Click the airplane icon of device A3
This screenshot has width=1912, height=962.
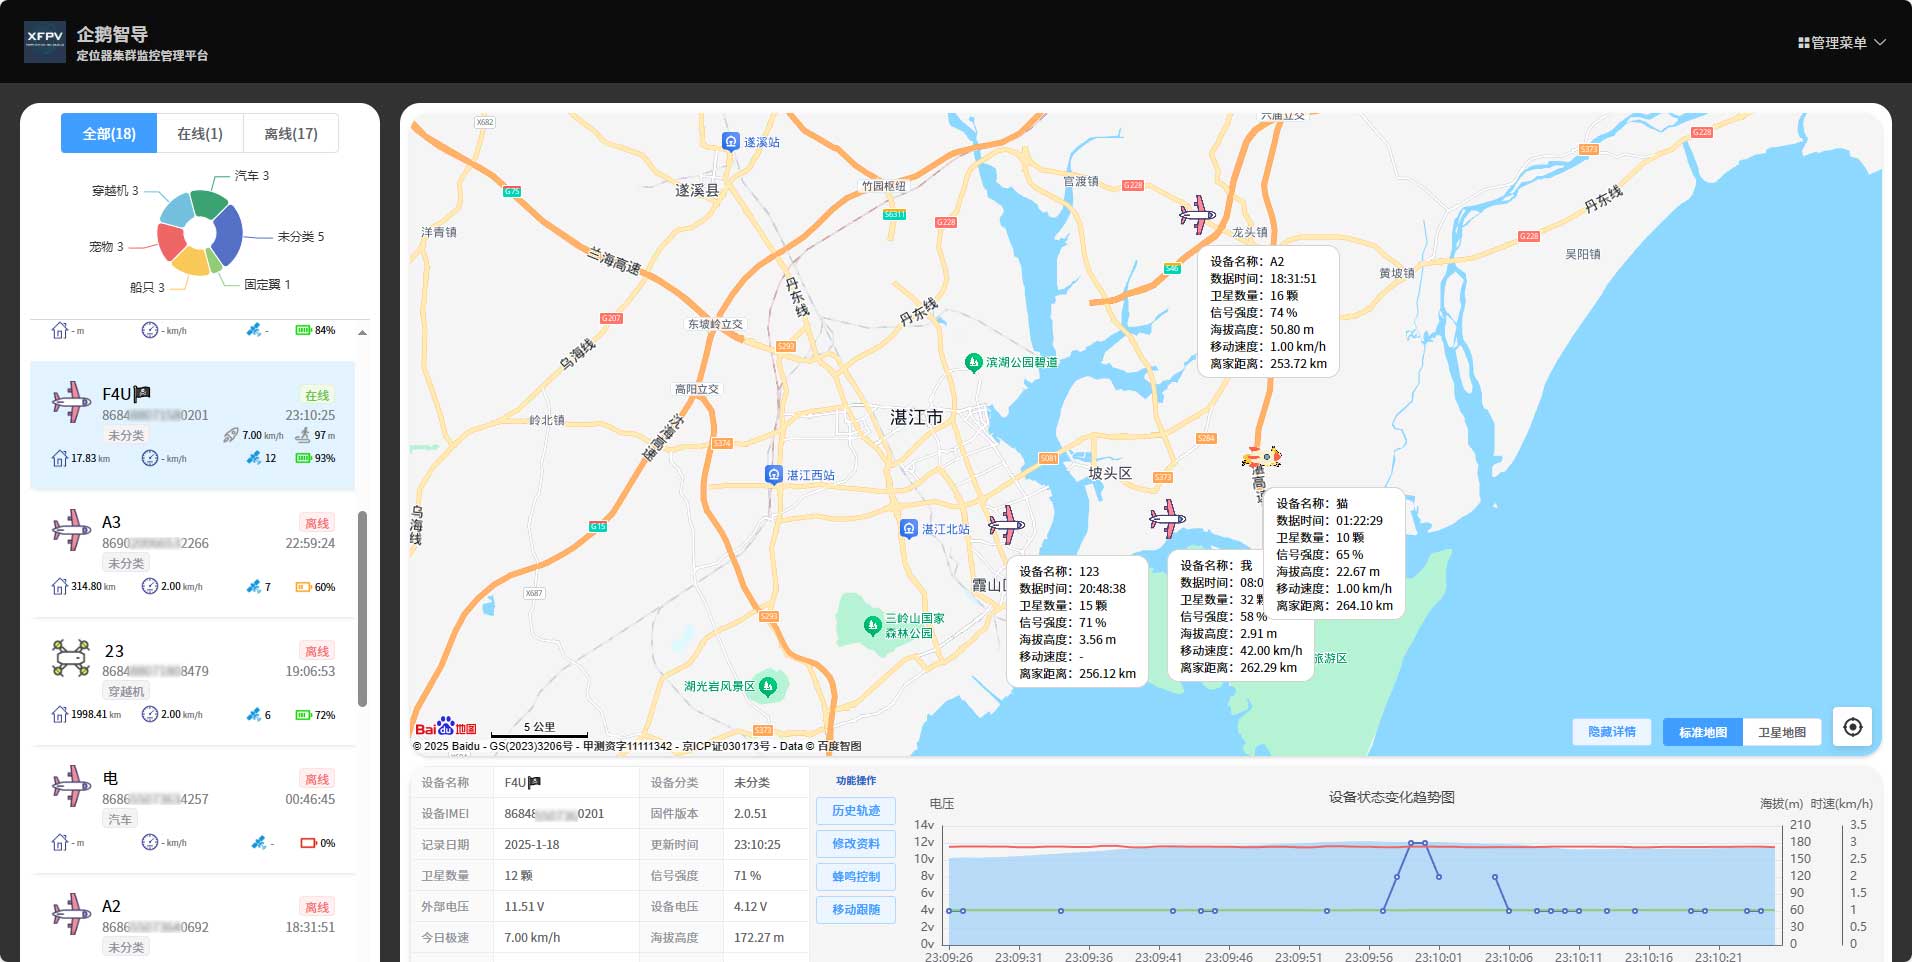click(x=71, y=530)
